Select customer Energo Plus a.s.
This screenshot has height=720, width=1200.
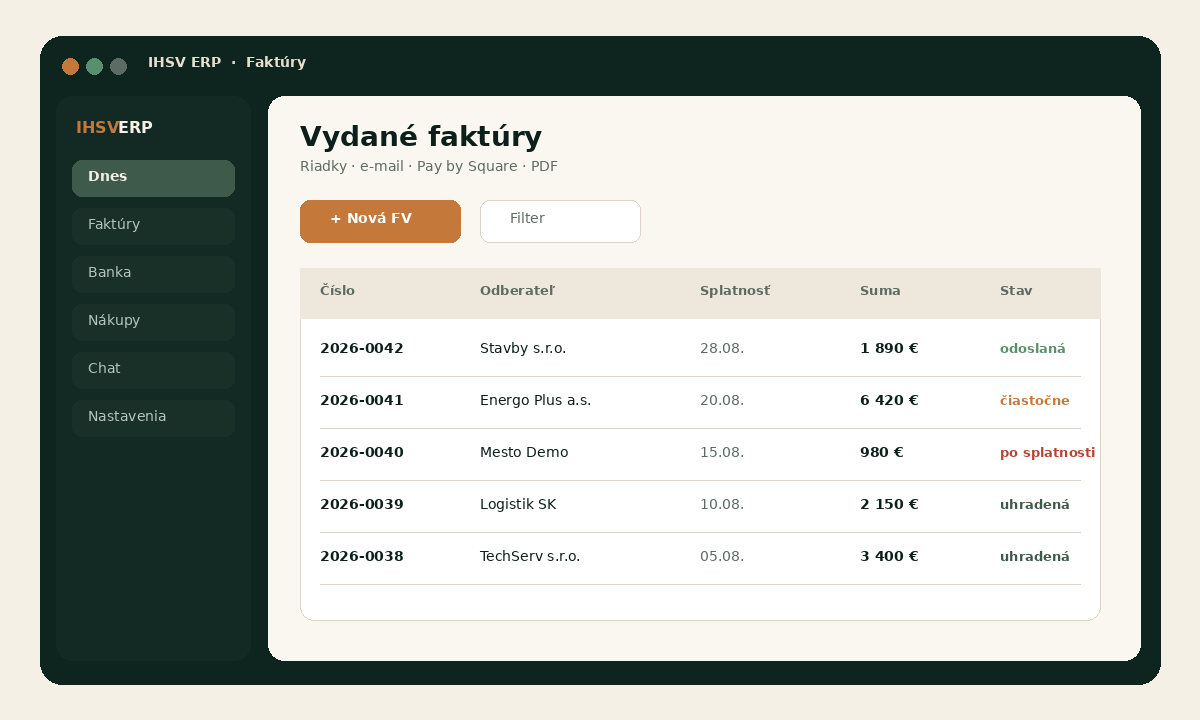(536, 401)
